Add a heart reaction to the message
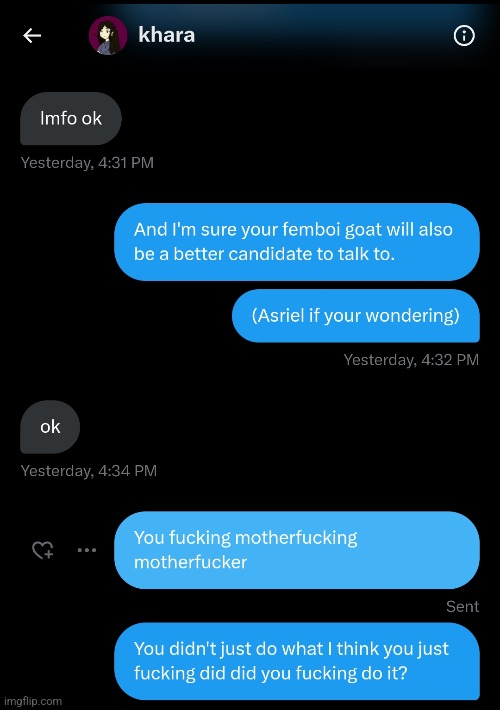Screen dimensions: 500x710 (43, 550)
